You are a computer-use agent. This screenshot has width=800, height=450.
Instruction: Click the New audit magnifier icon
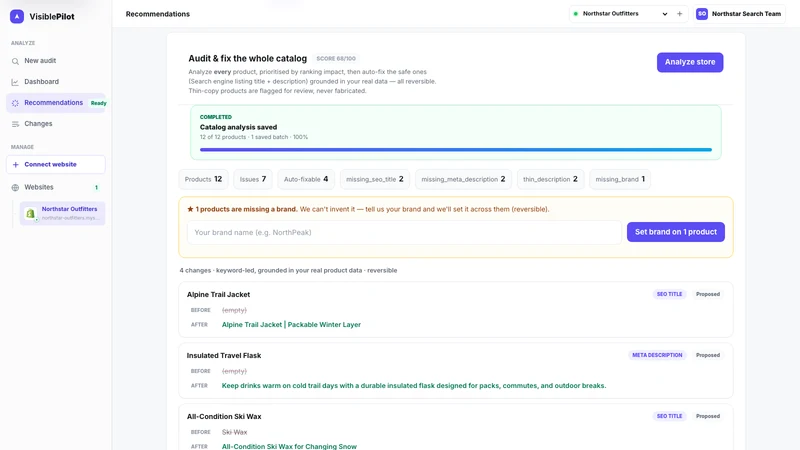pyautogui.click(x=15, y=61)
